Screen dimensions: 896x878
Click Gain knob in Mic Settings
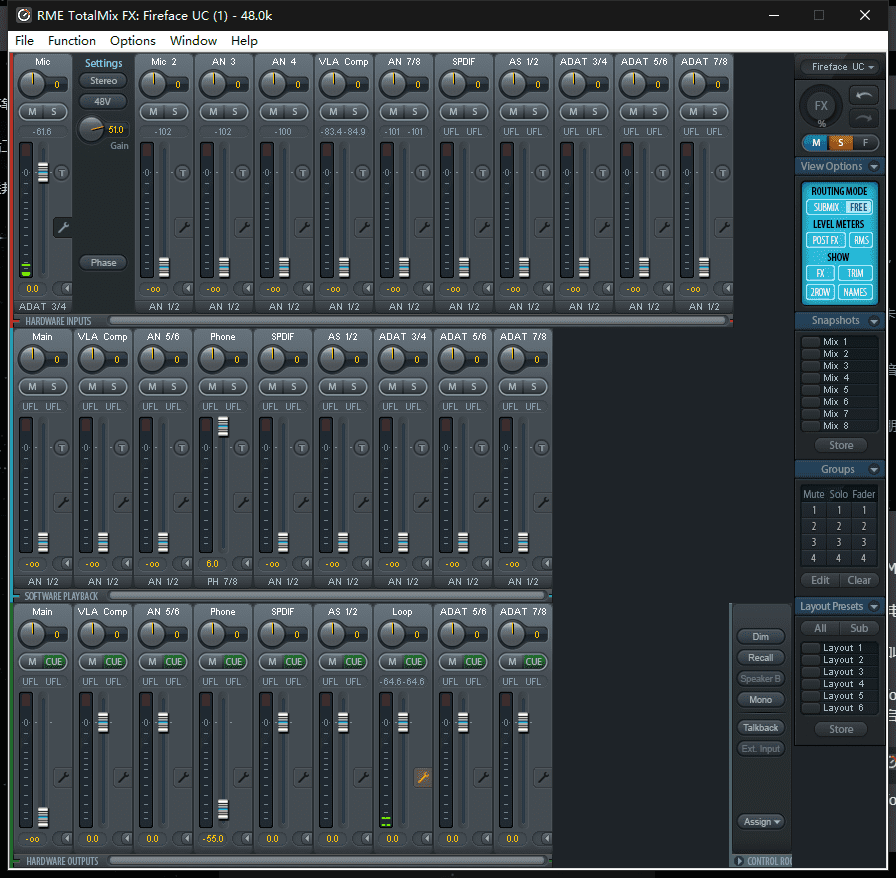pos(90,129)
